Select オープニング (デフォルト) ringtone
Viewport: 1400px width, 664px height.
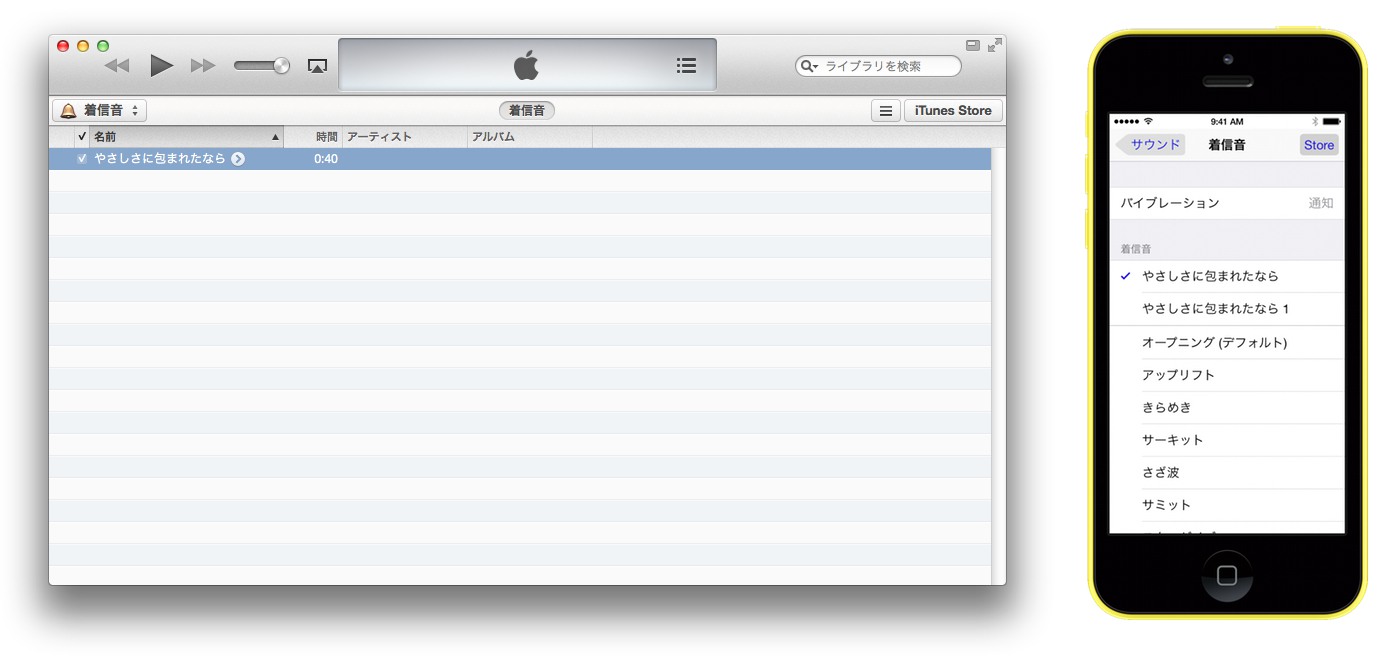coord(1227,342)
